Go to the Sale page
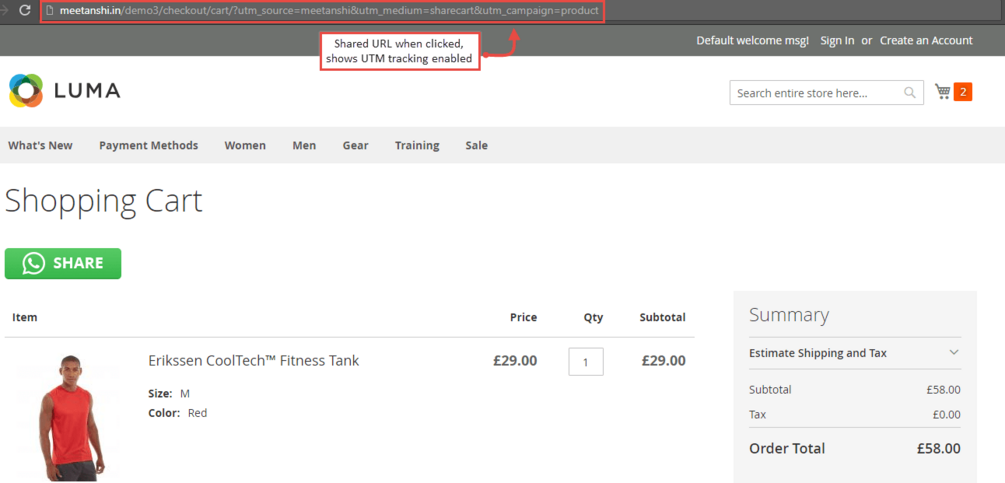Image resolution: width=1005 pixels, height=483 pixels. coord(476,146)
